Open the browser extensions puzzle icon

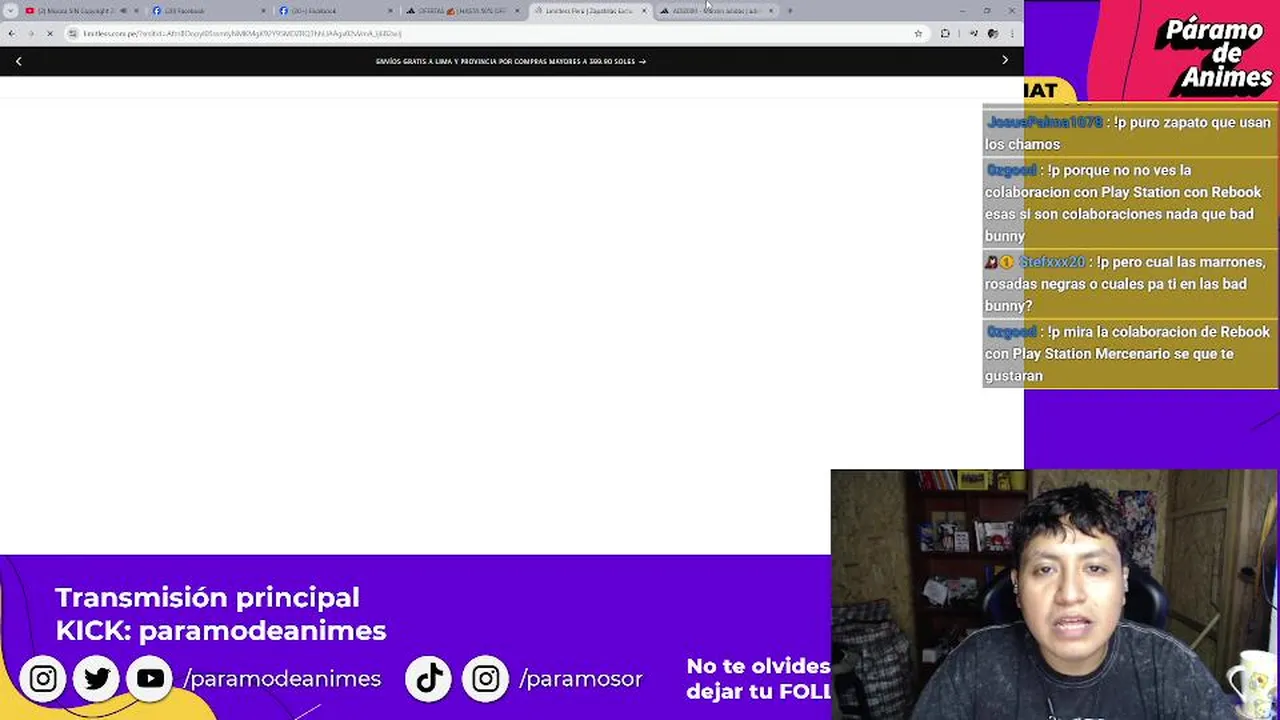945,33
